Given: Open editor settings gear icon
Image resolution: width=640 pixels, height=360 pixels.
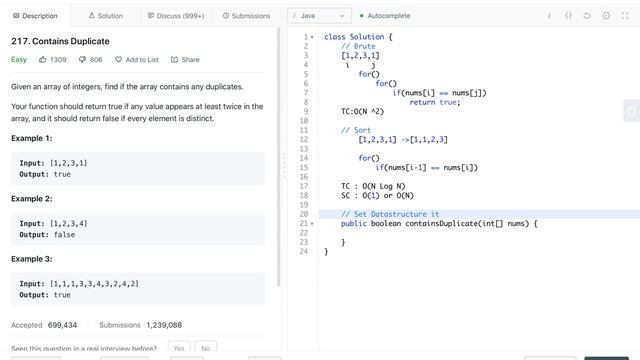Looking at the screenshot, I should click(x=606, y=16).
